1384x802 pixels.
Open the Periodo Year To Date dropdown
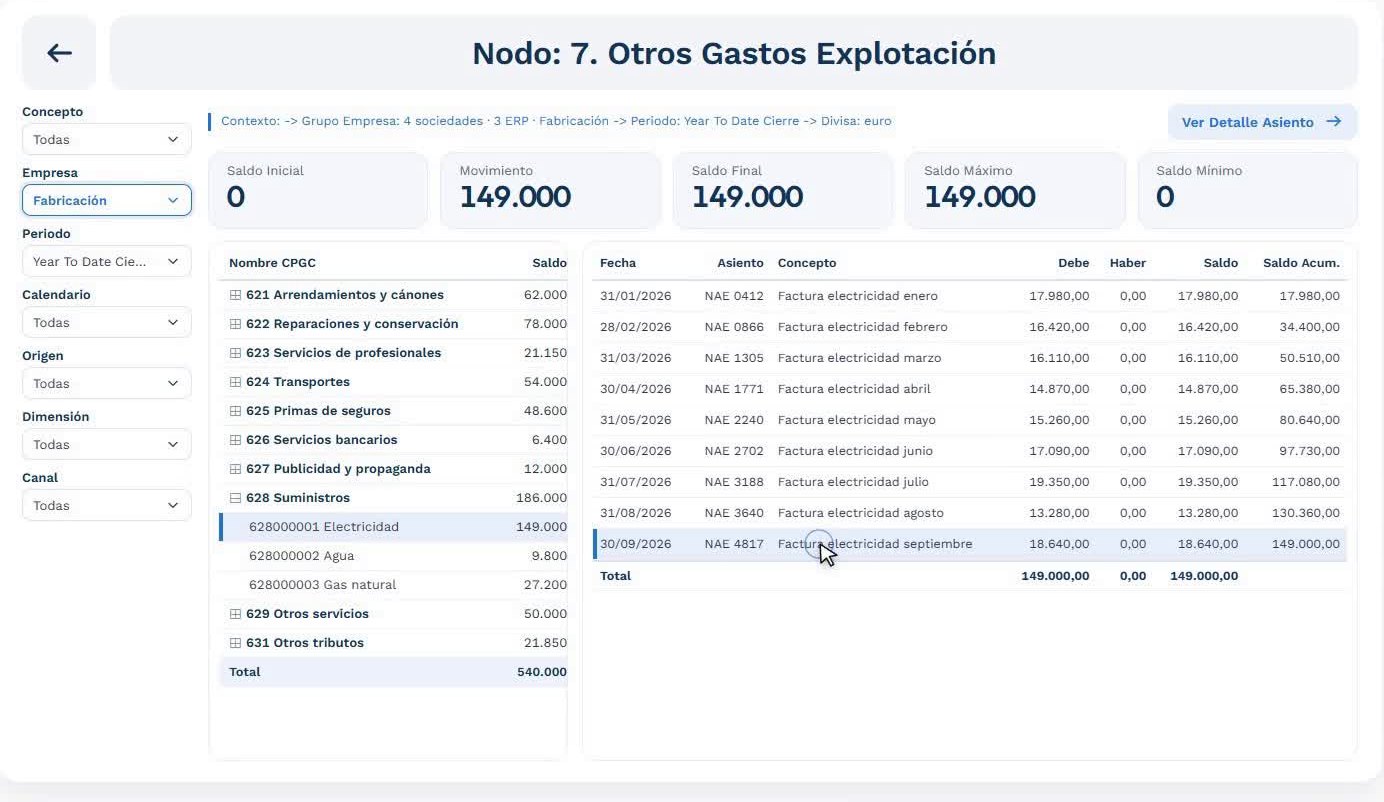click(x=106, y=261)
